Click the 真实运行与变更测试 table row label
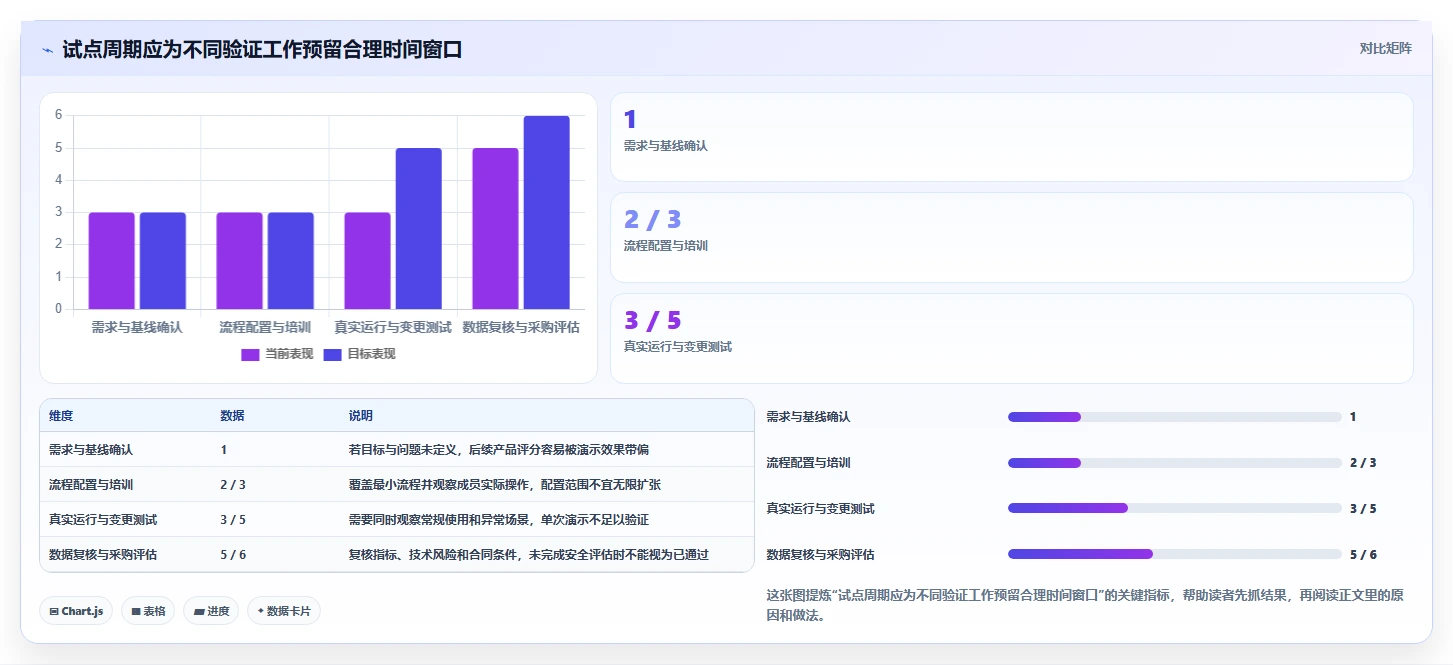1453x665 pixels. (103, 520)
